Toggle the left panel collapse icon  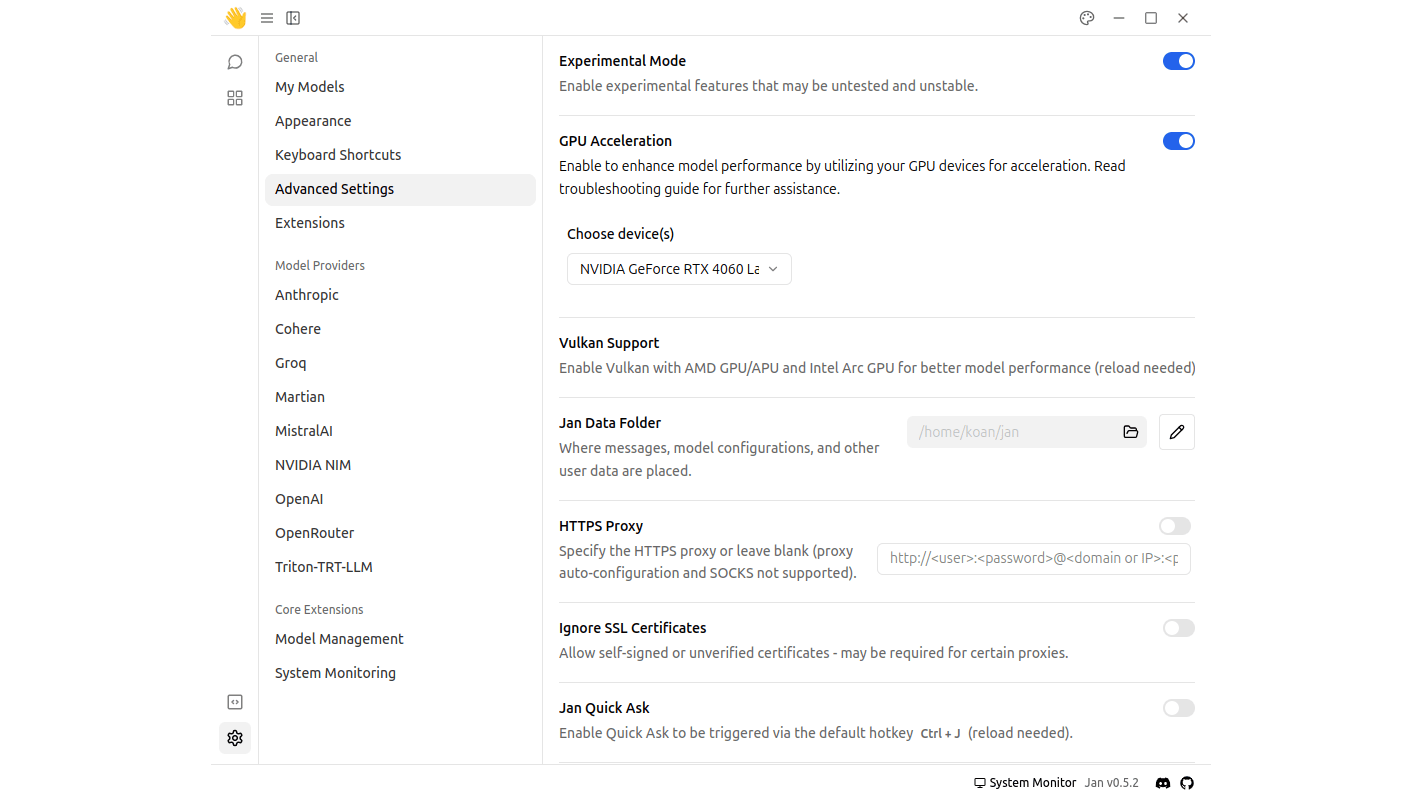[293, 18]
